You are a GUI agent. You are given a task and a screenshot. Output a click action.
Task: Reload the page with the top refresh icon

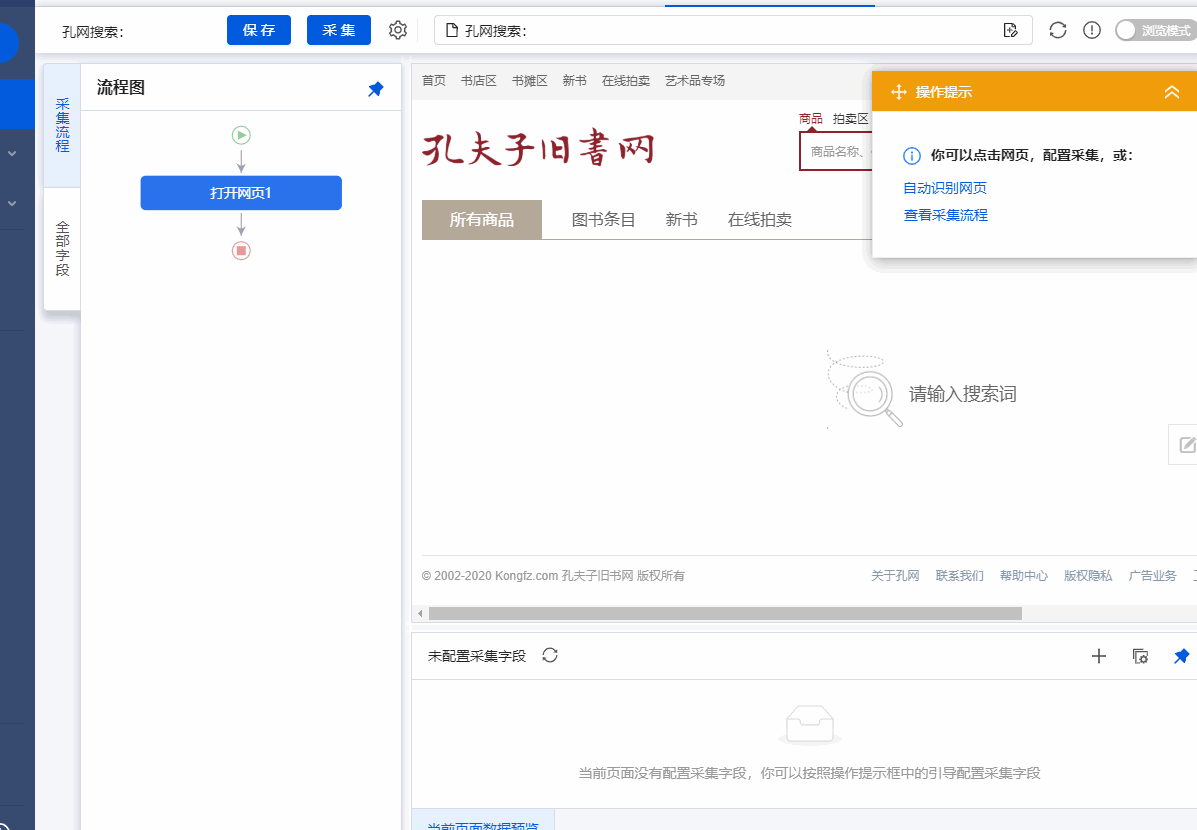[x=1057, y=31]
